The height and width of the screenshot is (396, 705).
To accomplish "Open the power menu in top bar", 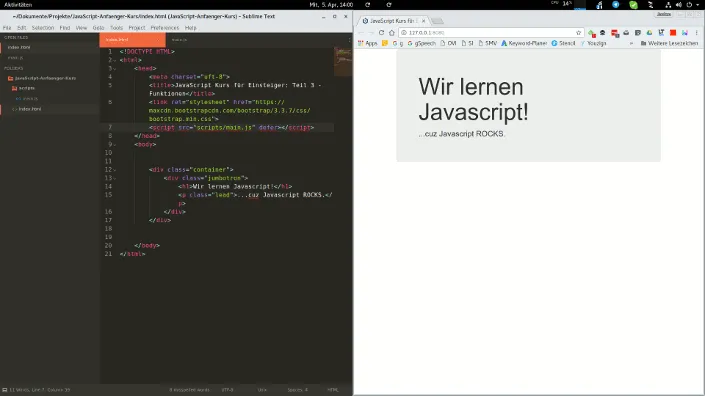I will pos(691,4).
